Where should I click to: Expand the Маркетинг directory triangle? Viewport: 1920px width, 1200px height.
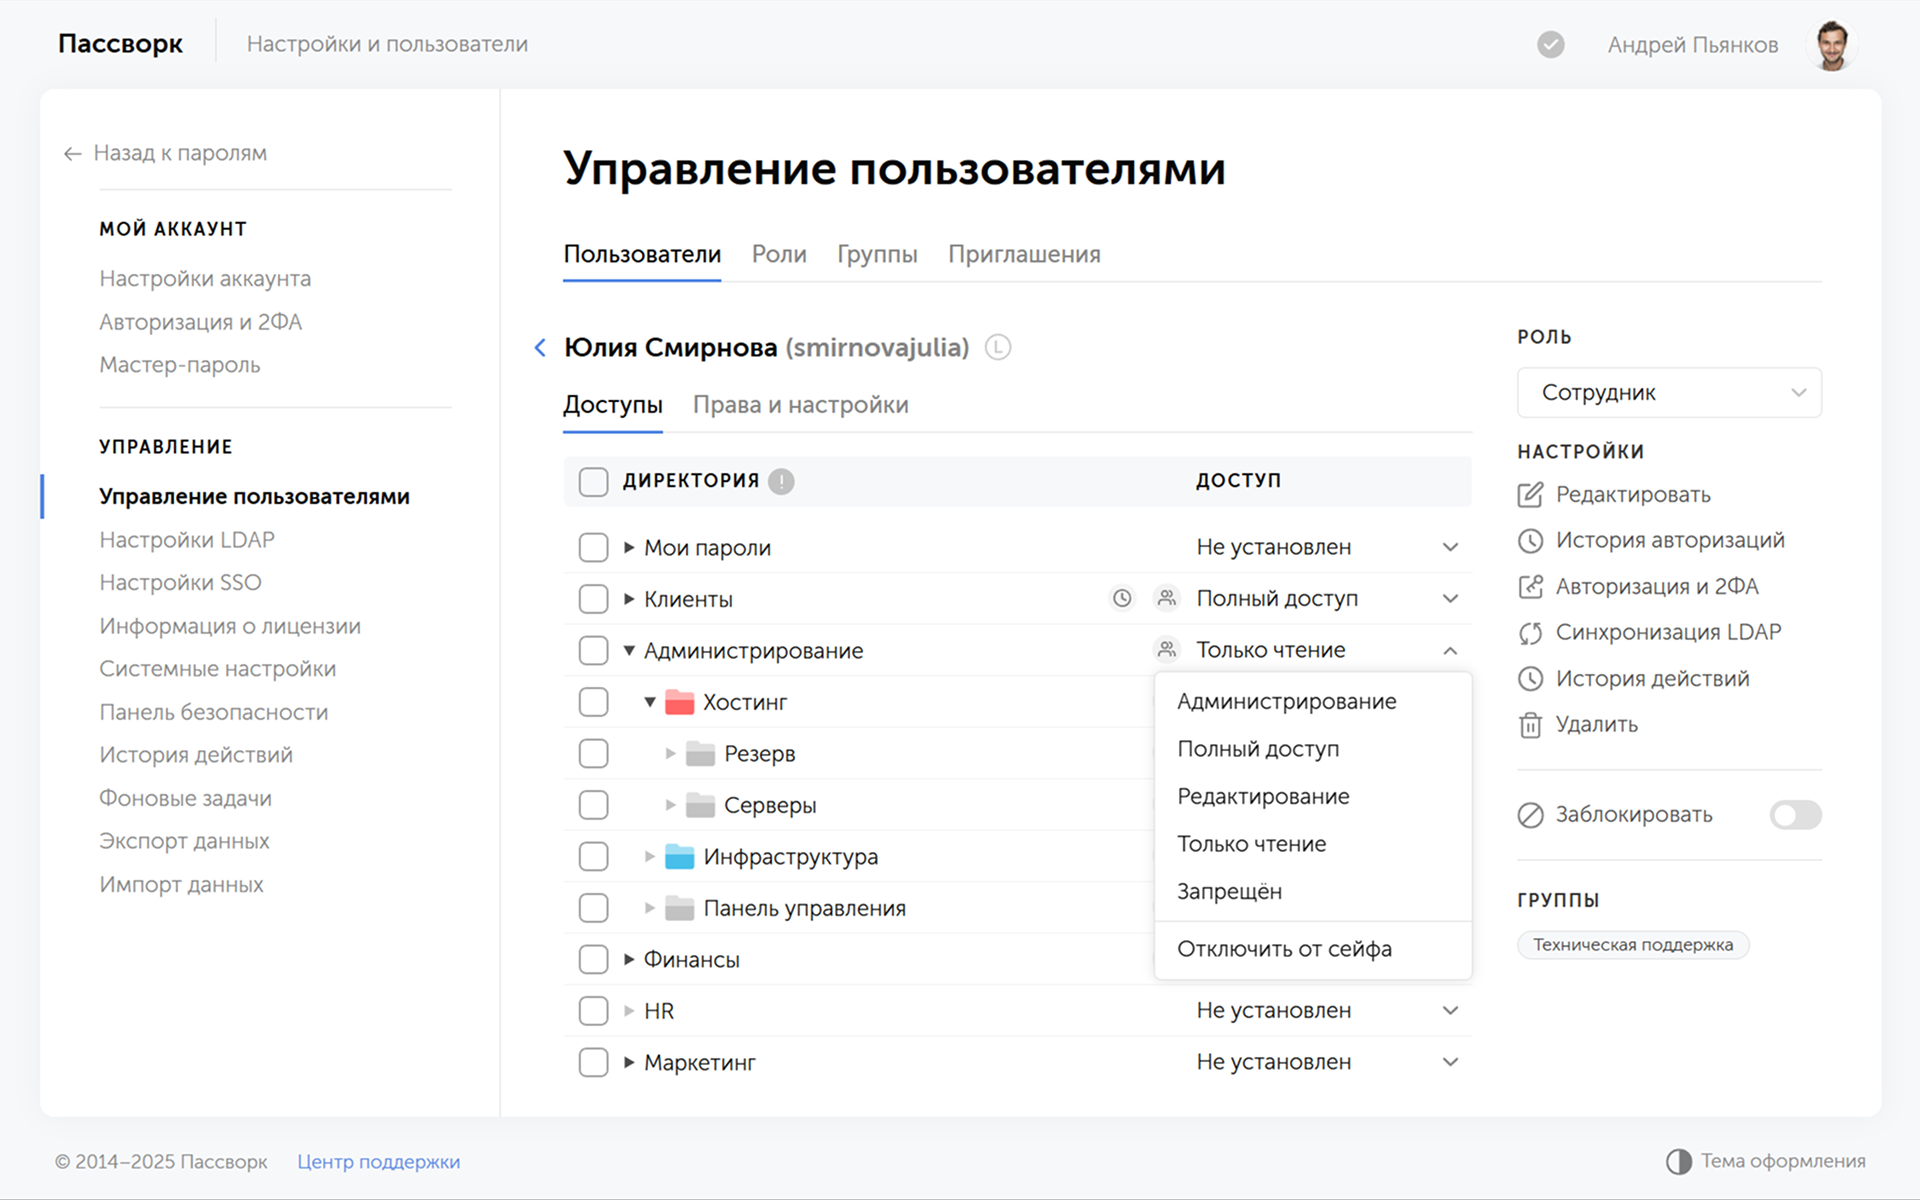[x=629, y=1062]
